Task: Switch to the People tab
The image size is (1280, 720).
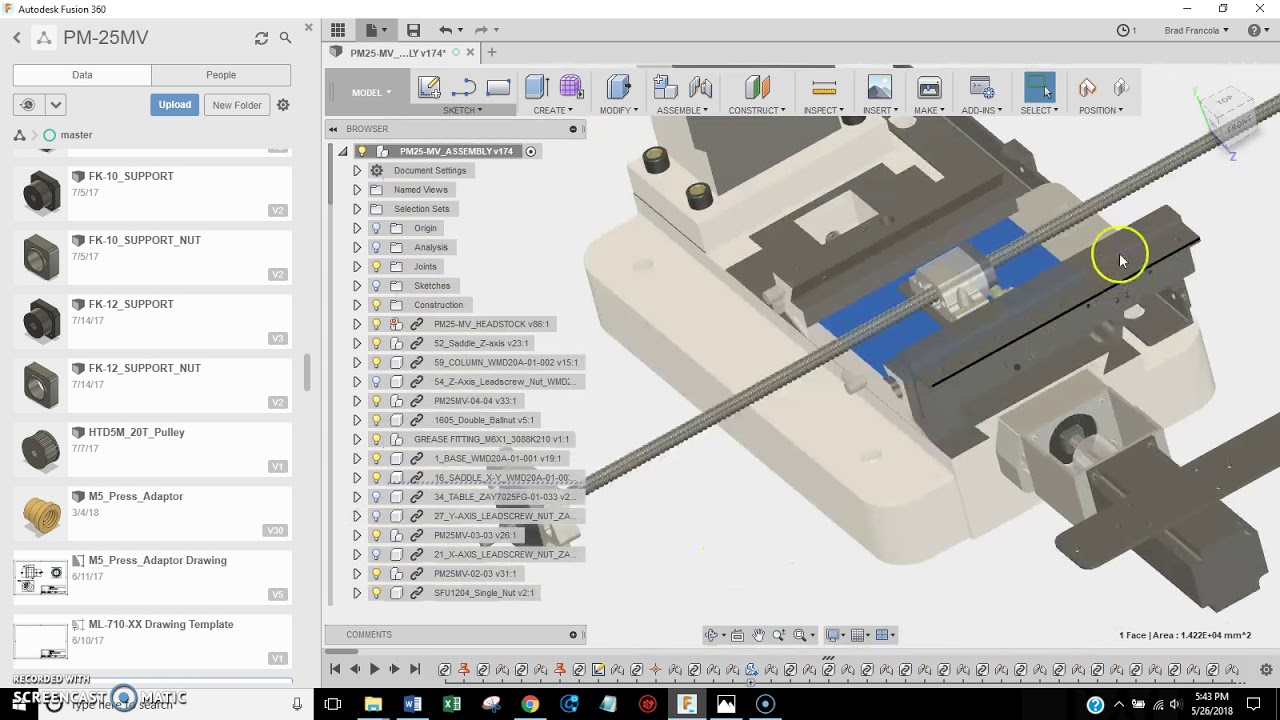Action: click(221, 75)
